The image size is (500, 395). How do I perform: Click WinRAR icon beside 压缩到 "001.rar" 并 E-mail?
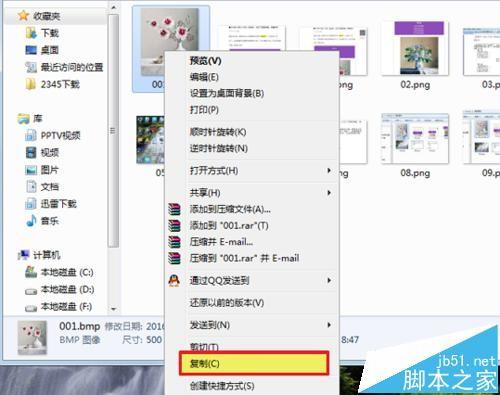point(174,258)
